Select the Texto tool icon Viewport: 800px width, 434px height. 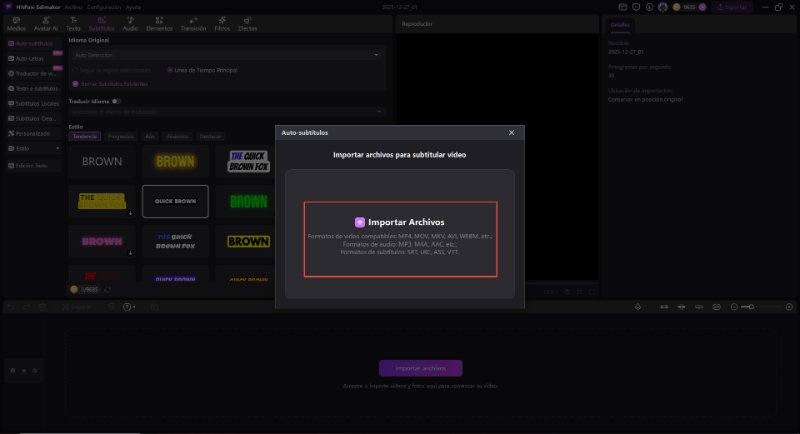tap(73, 24)
